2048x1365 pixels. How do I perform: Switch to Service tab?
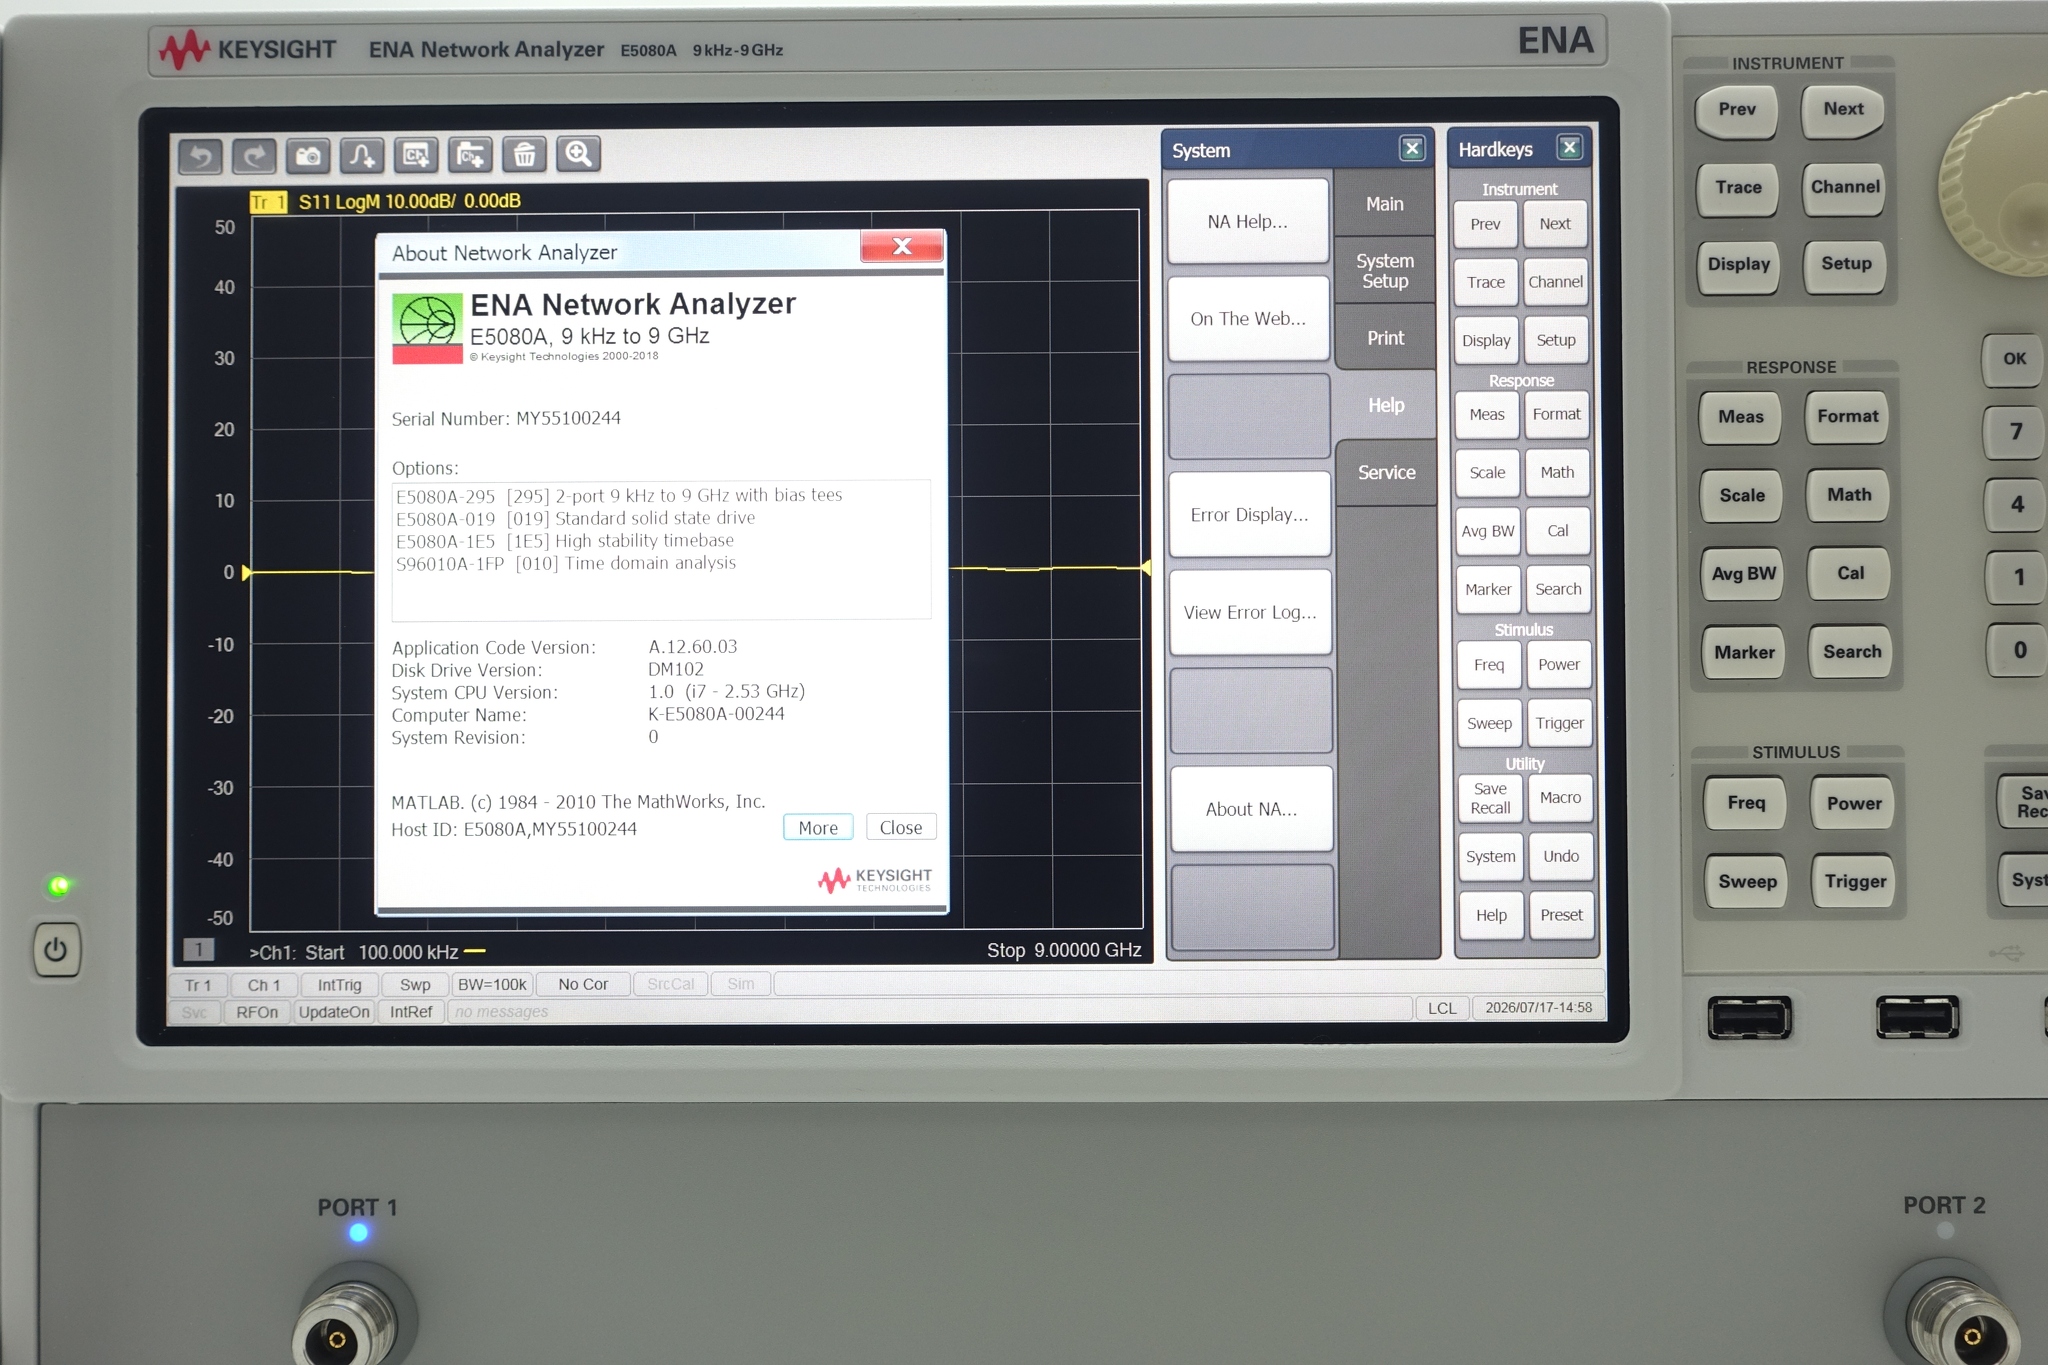[1387, 472]
